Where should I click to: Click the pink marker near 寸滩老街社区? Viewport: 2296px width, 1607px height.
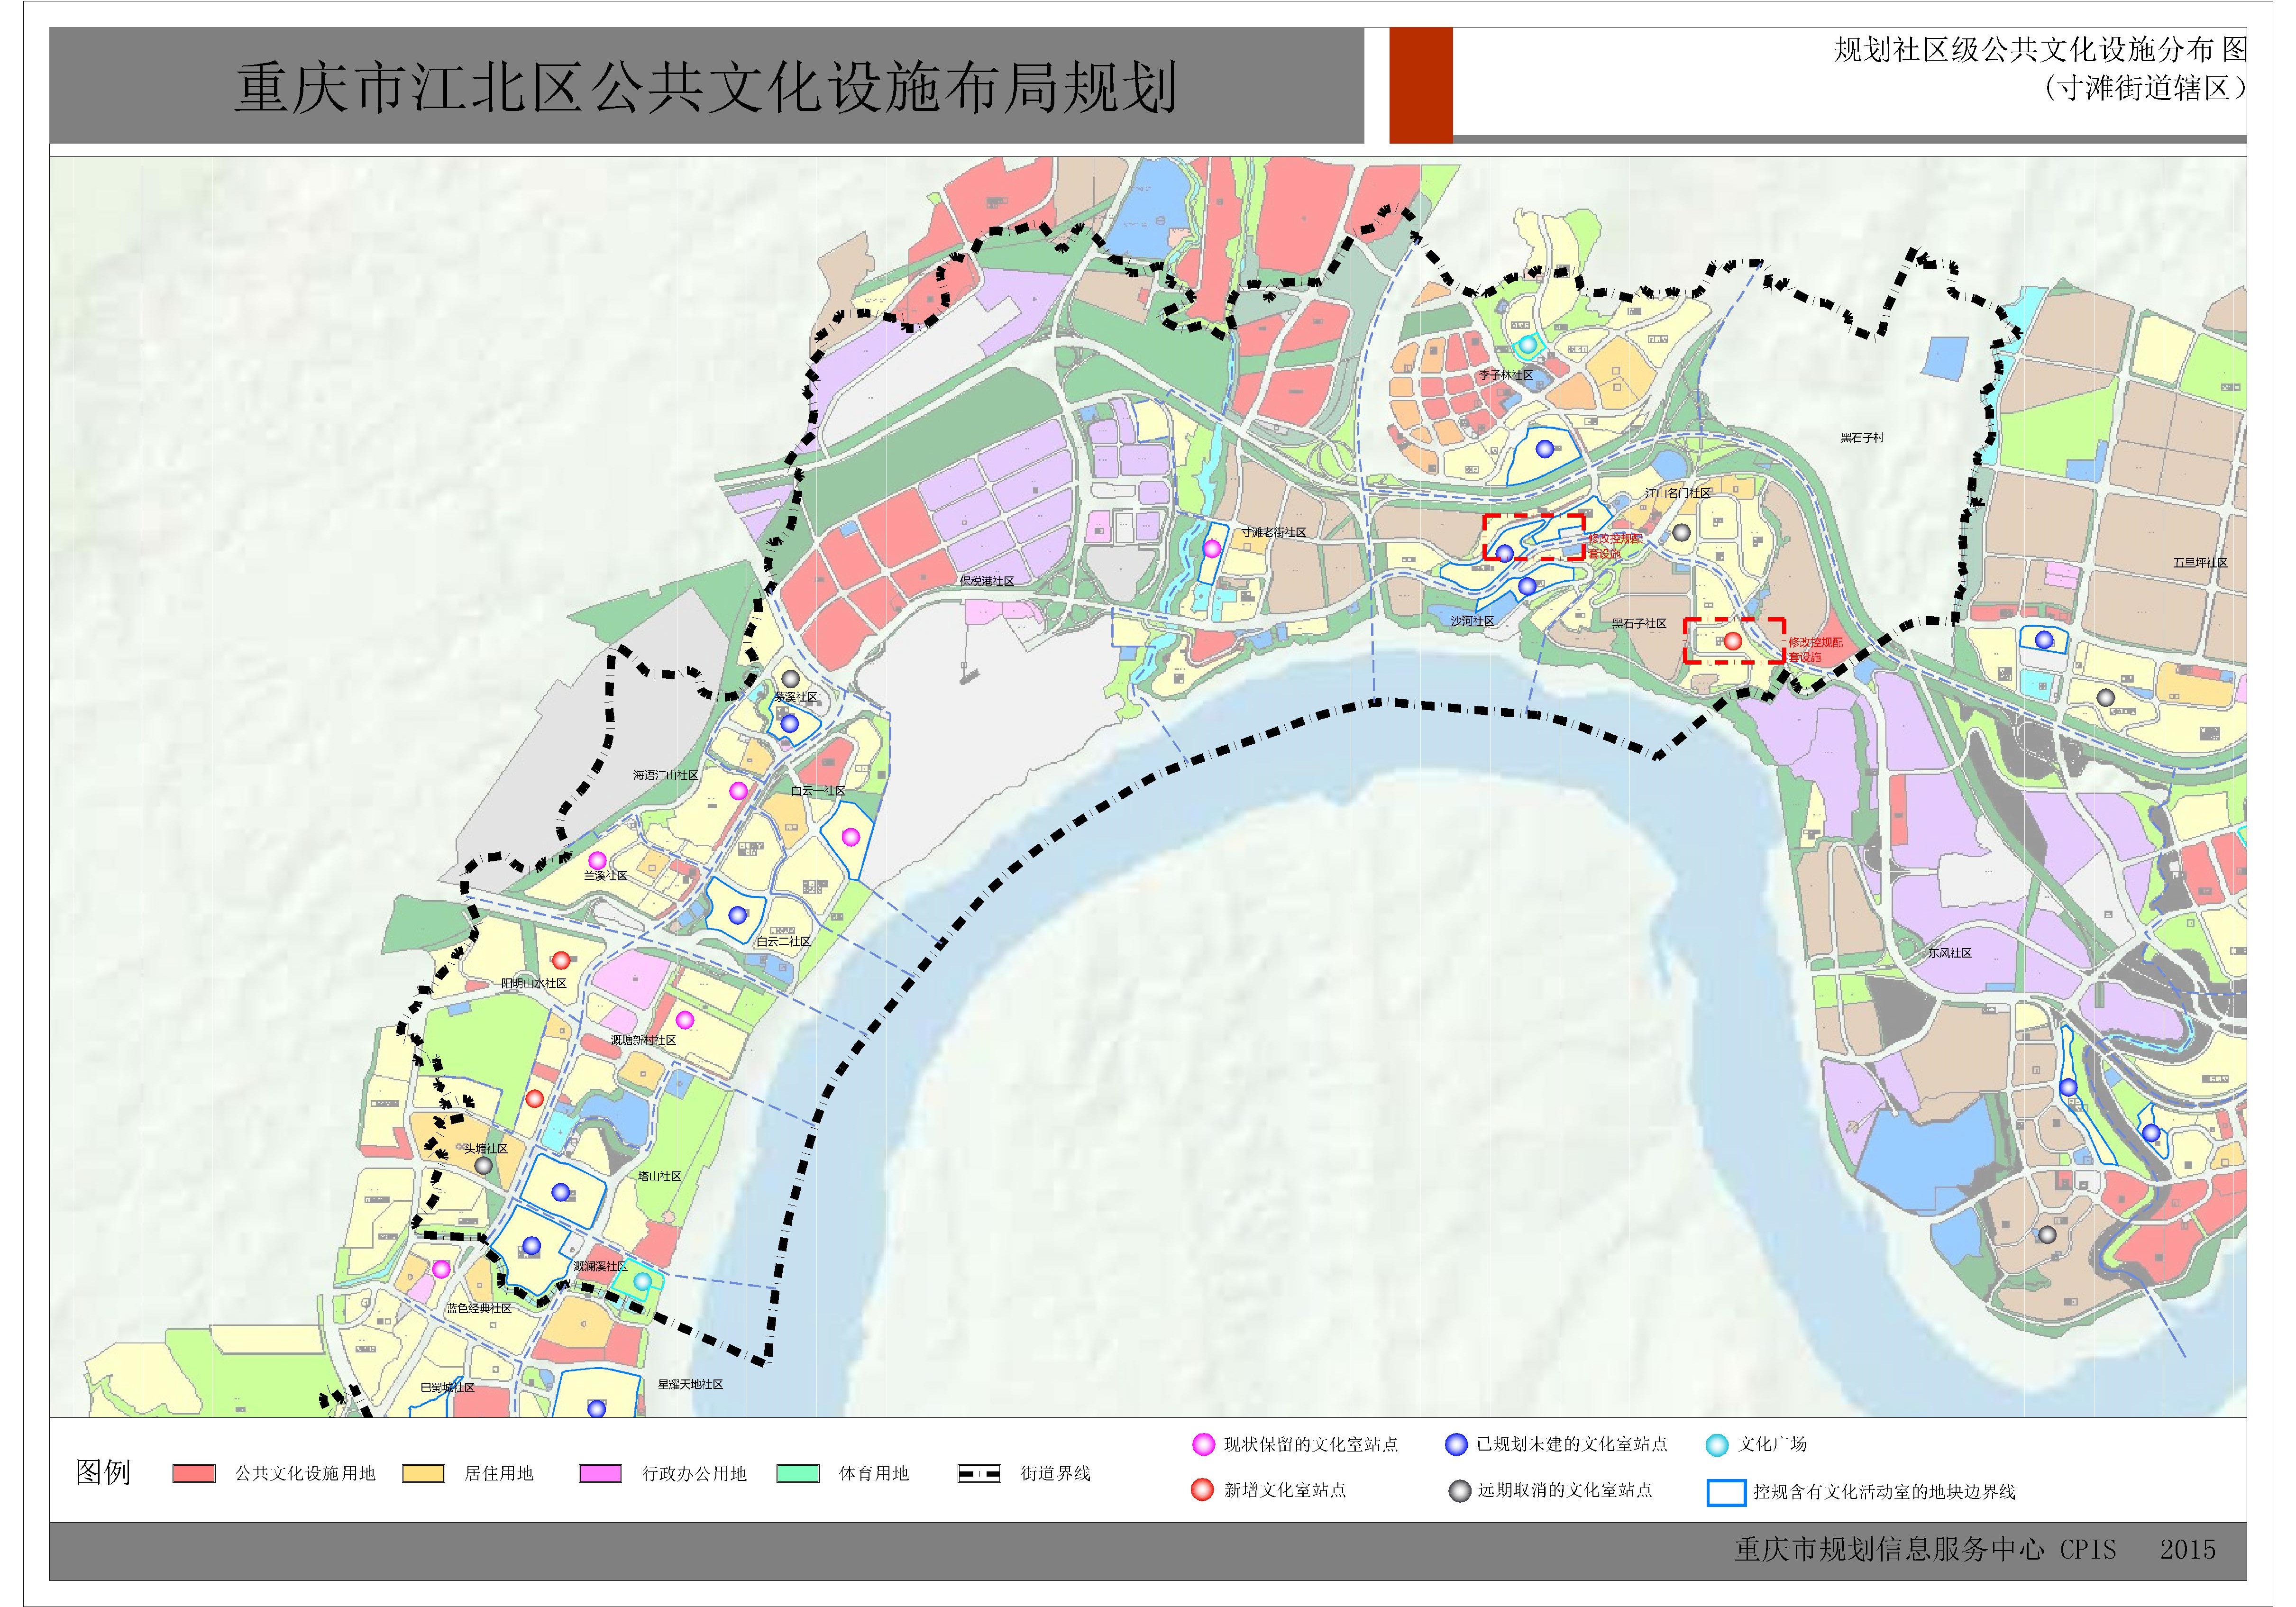pyautogui.click(x=1212, y=548)
